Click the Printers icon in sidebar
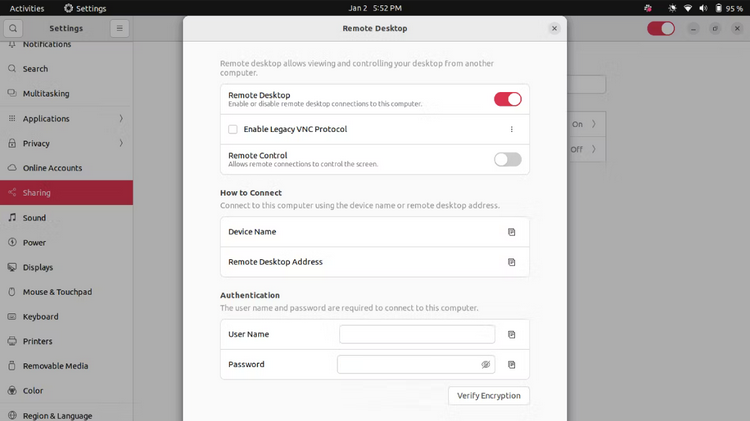This screenshot has height=421, width=750. tap(12, 341)
